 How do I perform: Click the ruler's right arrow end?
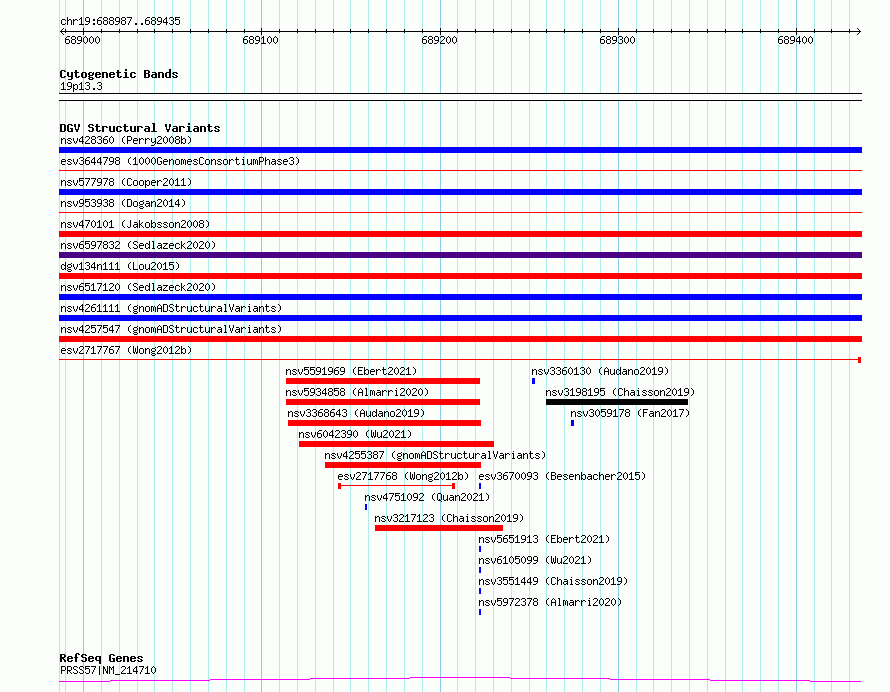(859, 32)
